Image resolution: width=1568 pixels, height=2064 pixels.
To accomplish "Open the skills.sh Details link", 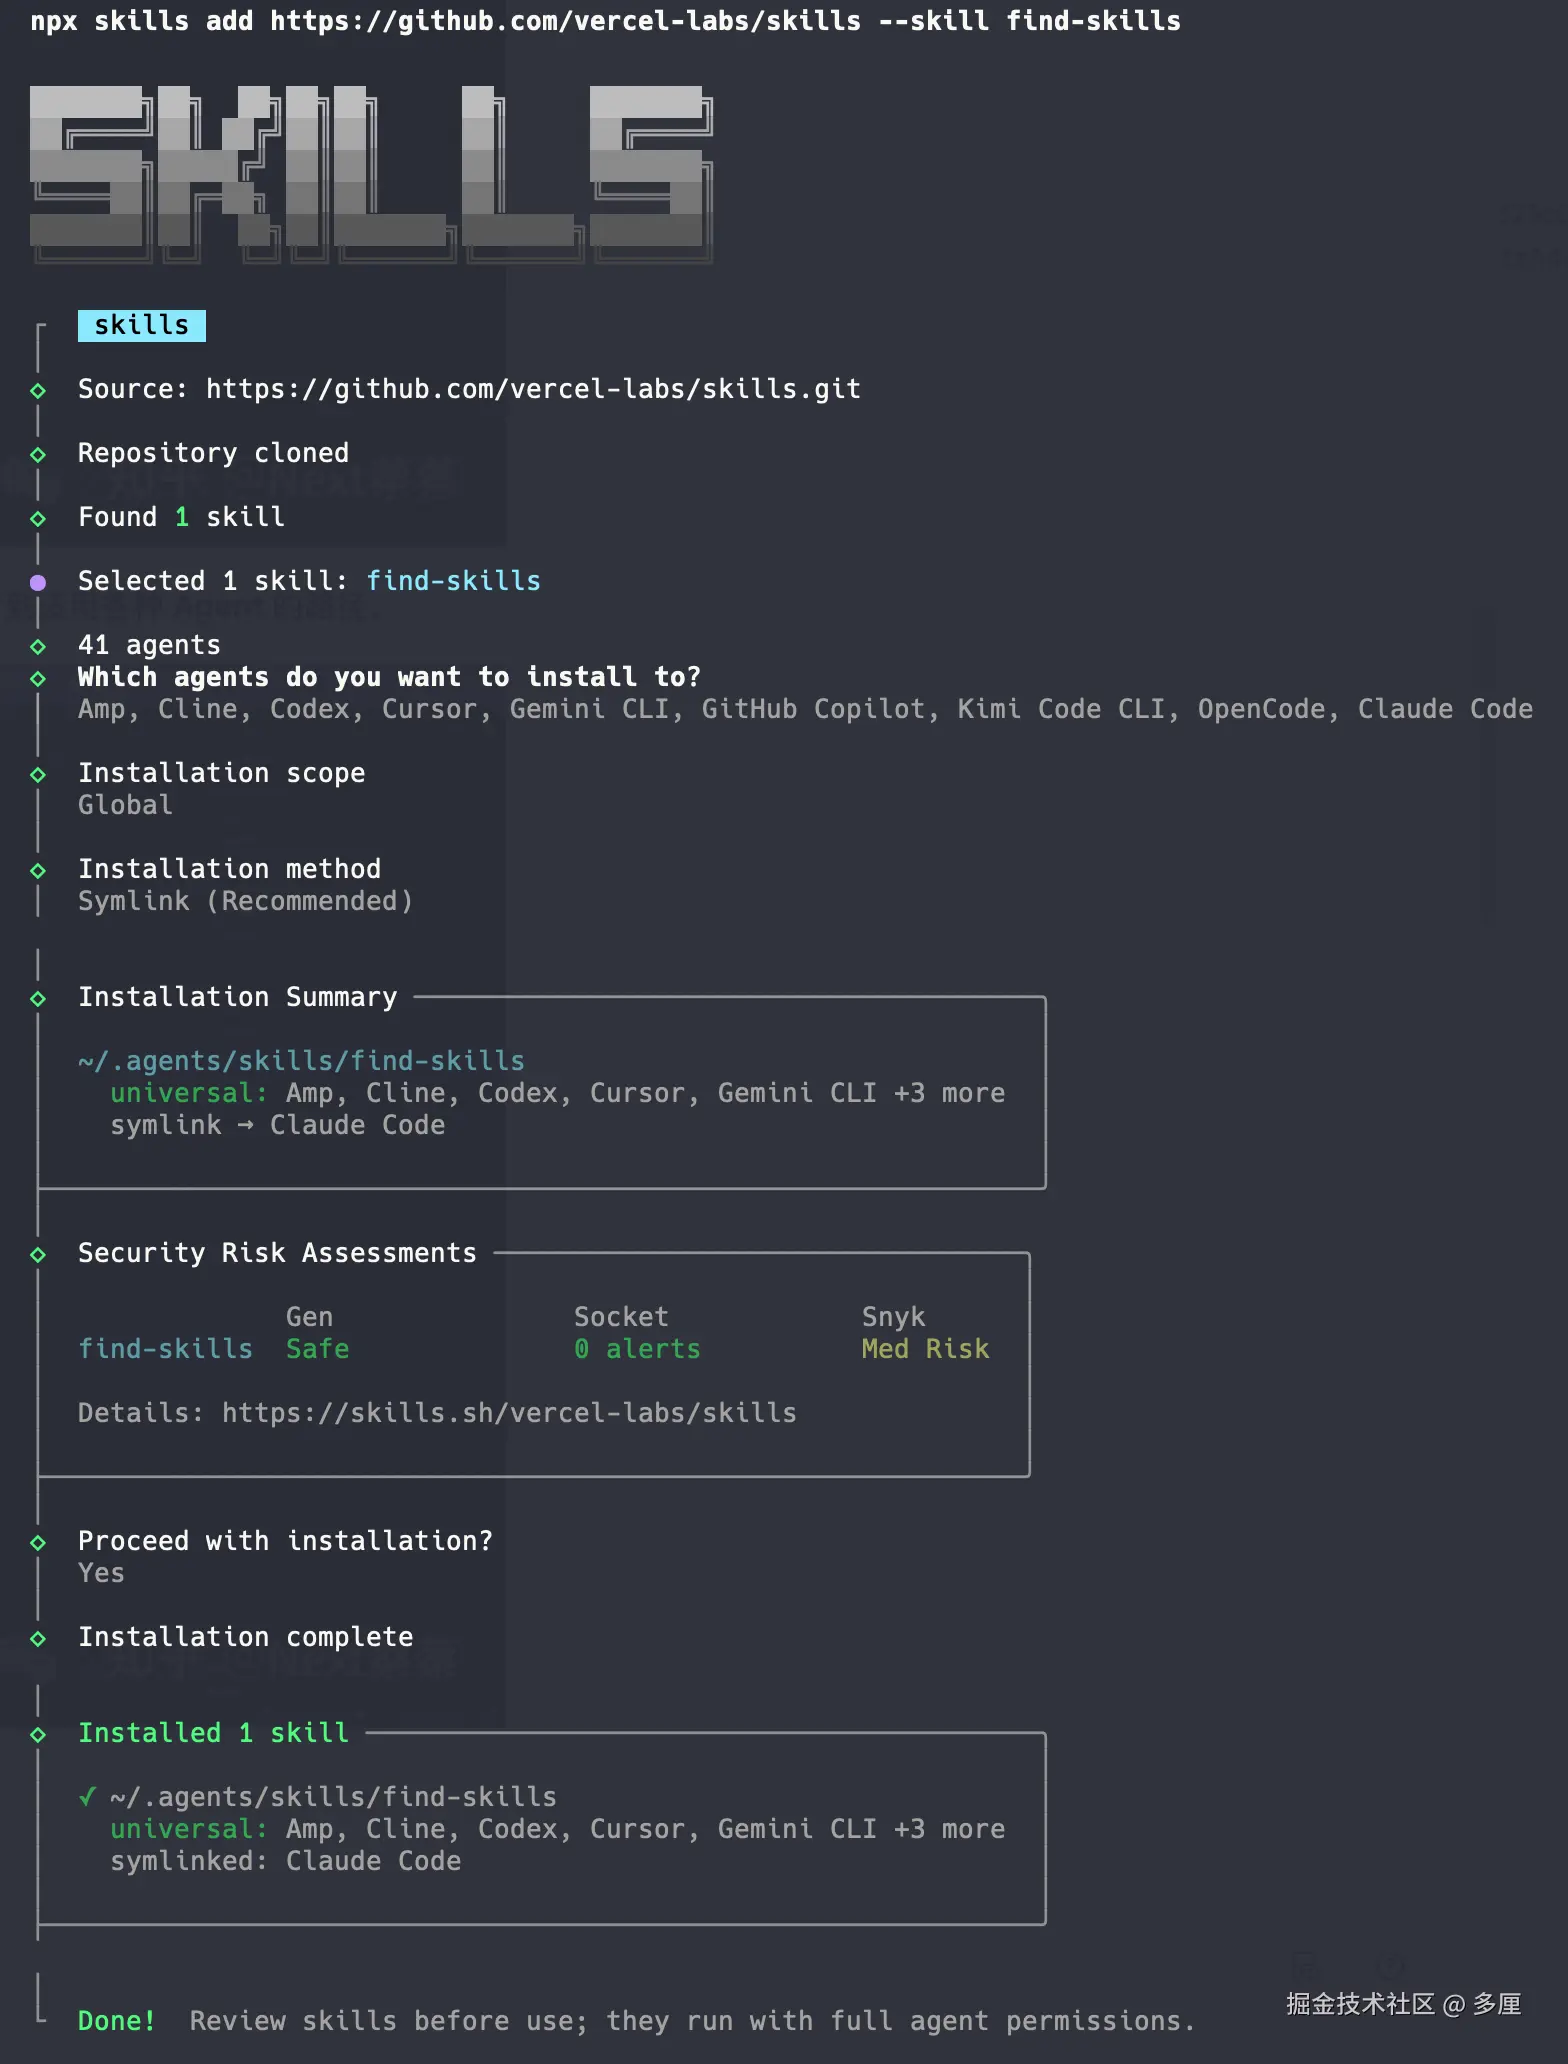I will (509, 1413).
